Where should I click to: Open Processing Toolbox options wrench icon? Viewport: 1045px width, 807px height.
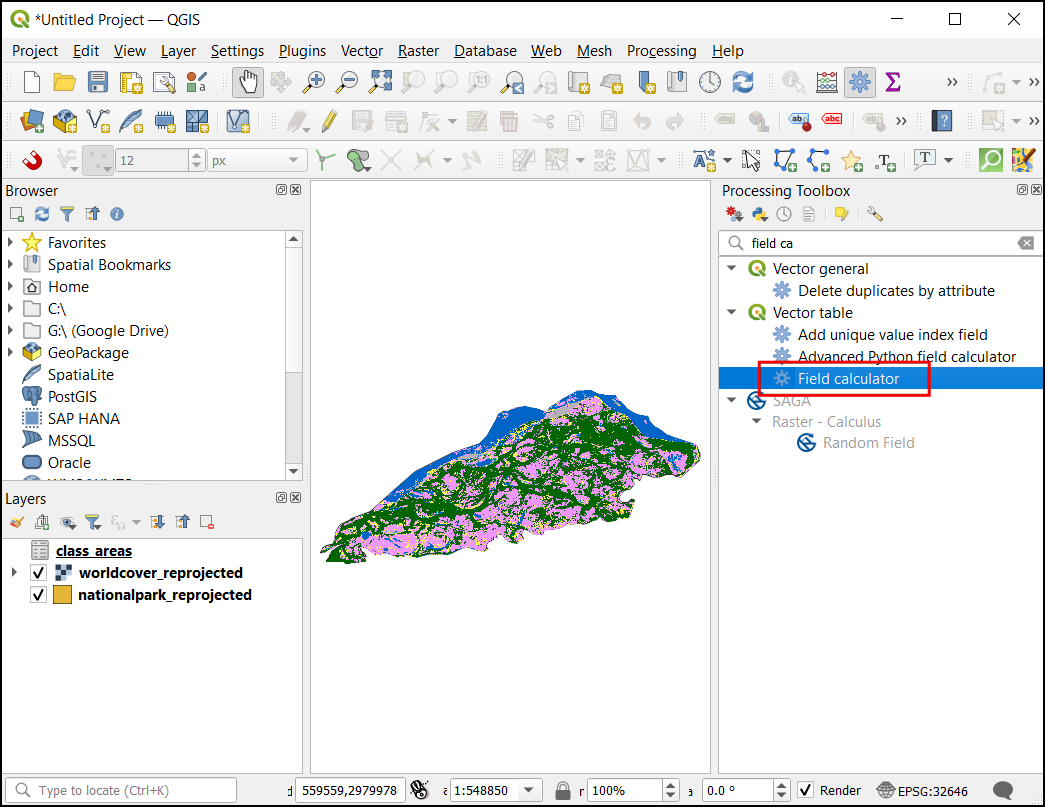click(875, 214)
